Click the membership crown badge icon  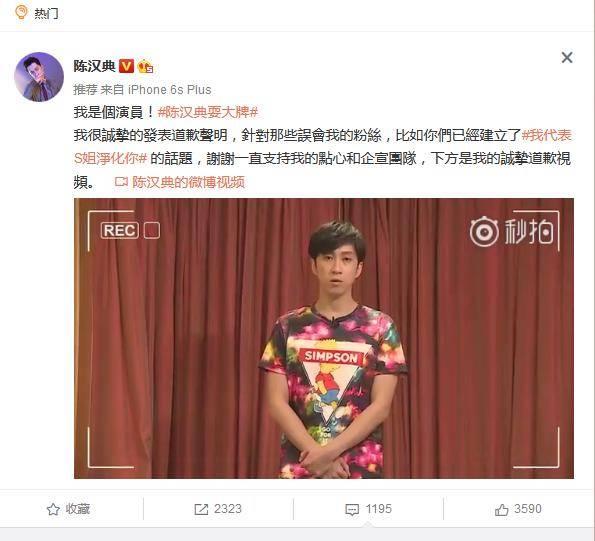tap(145, 67)
